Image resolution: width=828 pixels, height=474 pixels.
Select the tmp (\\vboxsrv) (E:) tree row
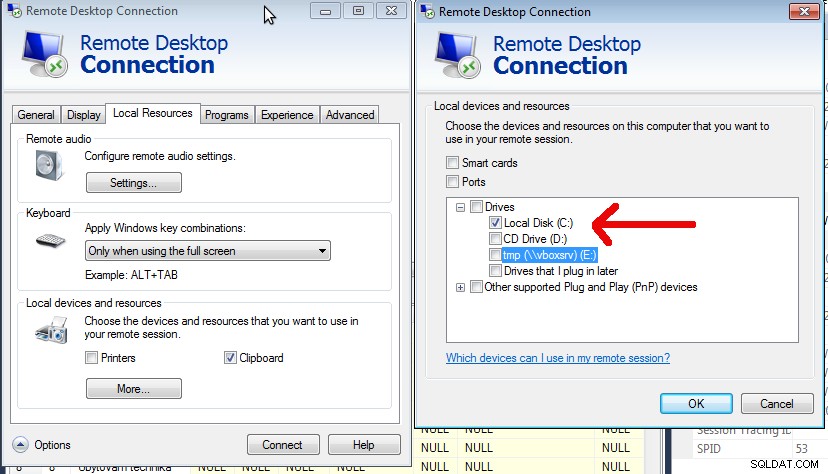pyautogui.click(x=549, y=255)
